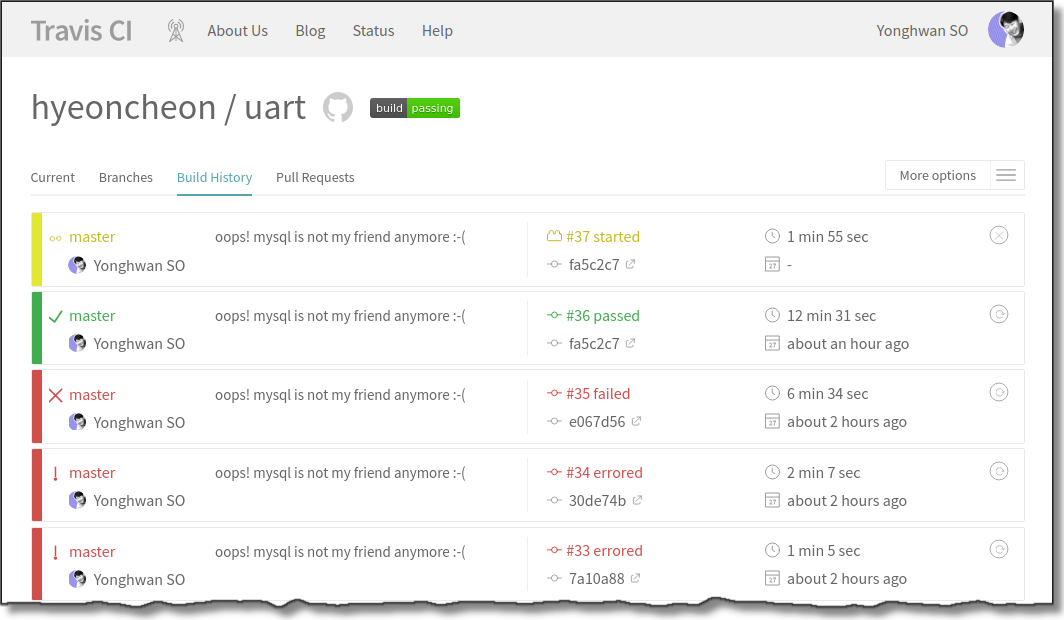Go to the Status page
Image resolution: width=1064 pixels, height=620 pixels.
373,31
